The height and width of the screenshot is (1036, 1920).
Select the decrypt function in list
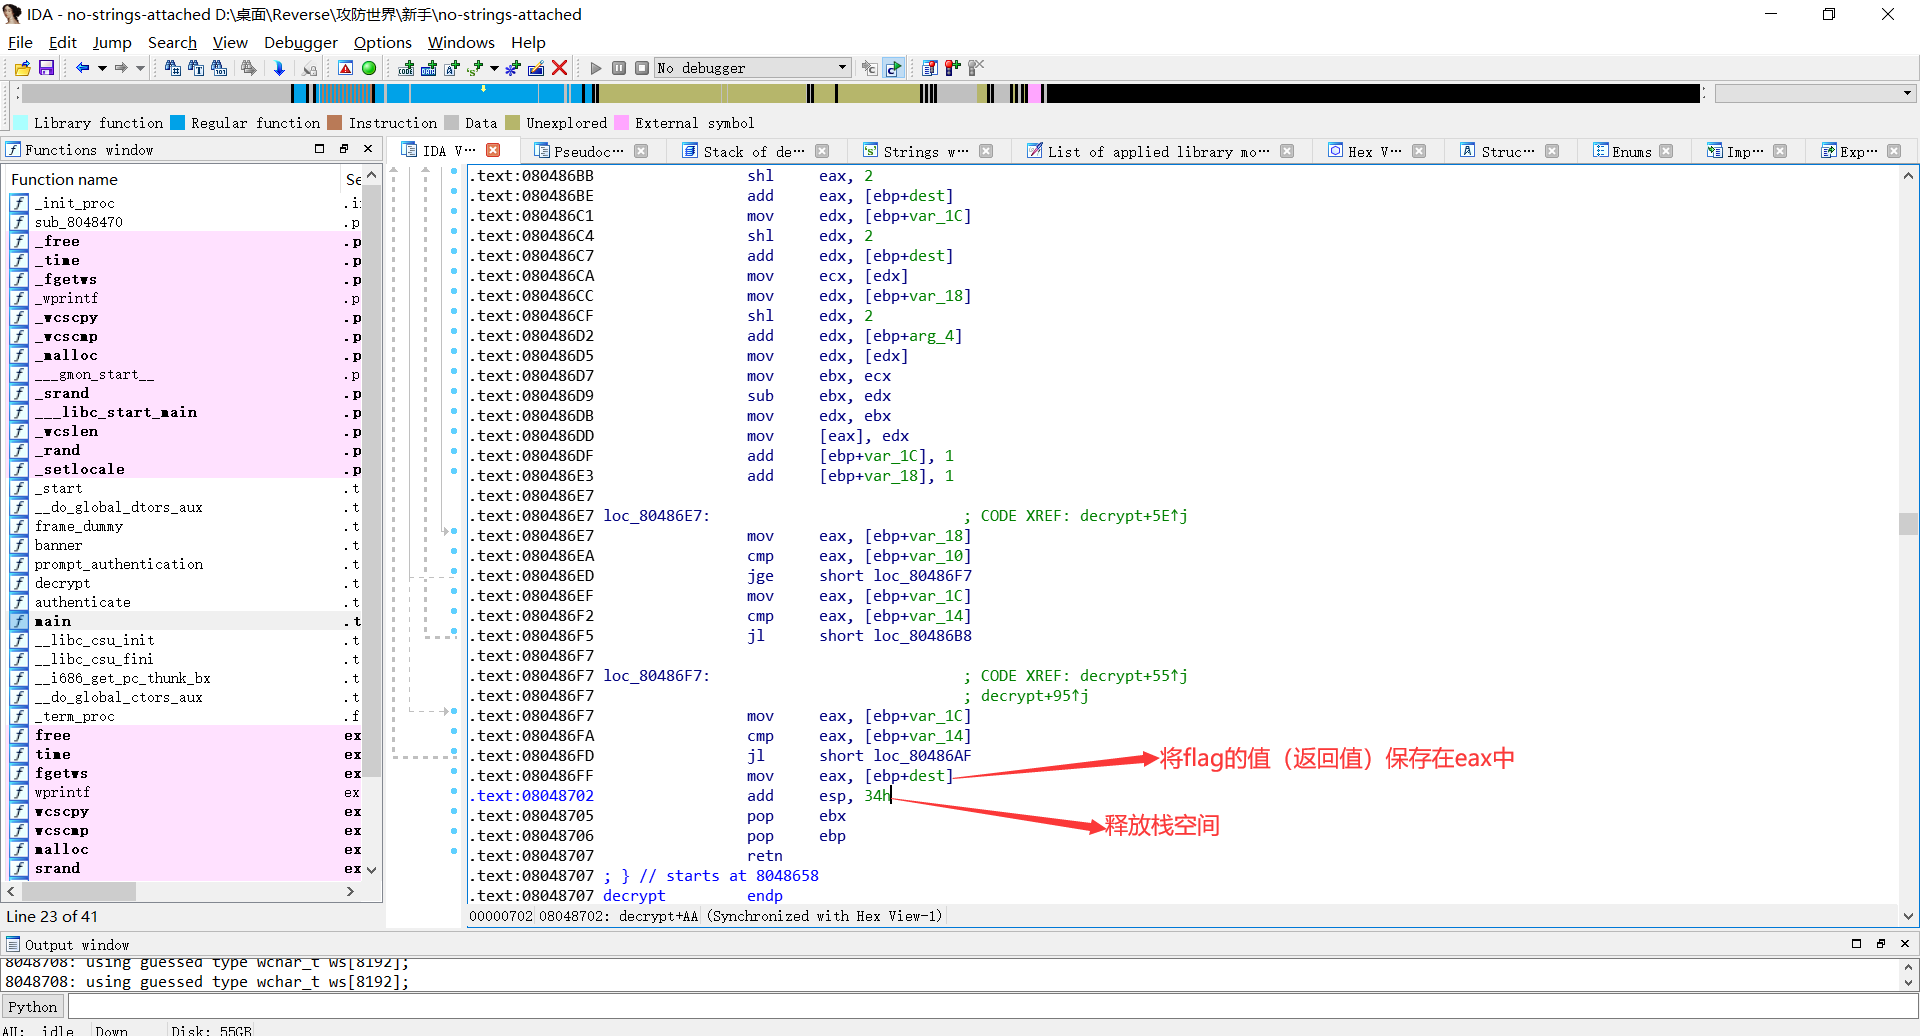(x=62, y=583)
